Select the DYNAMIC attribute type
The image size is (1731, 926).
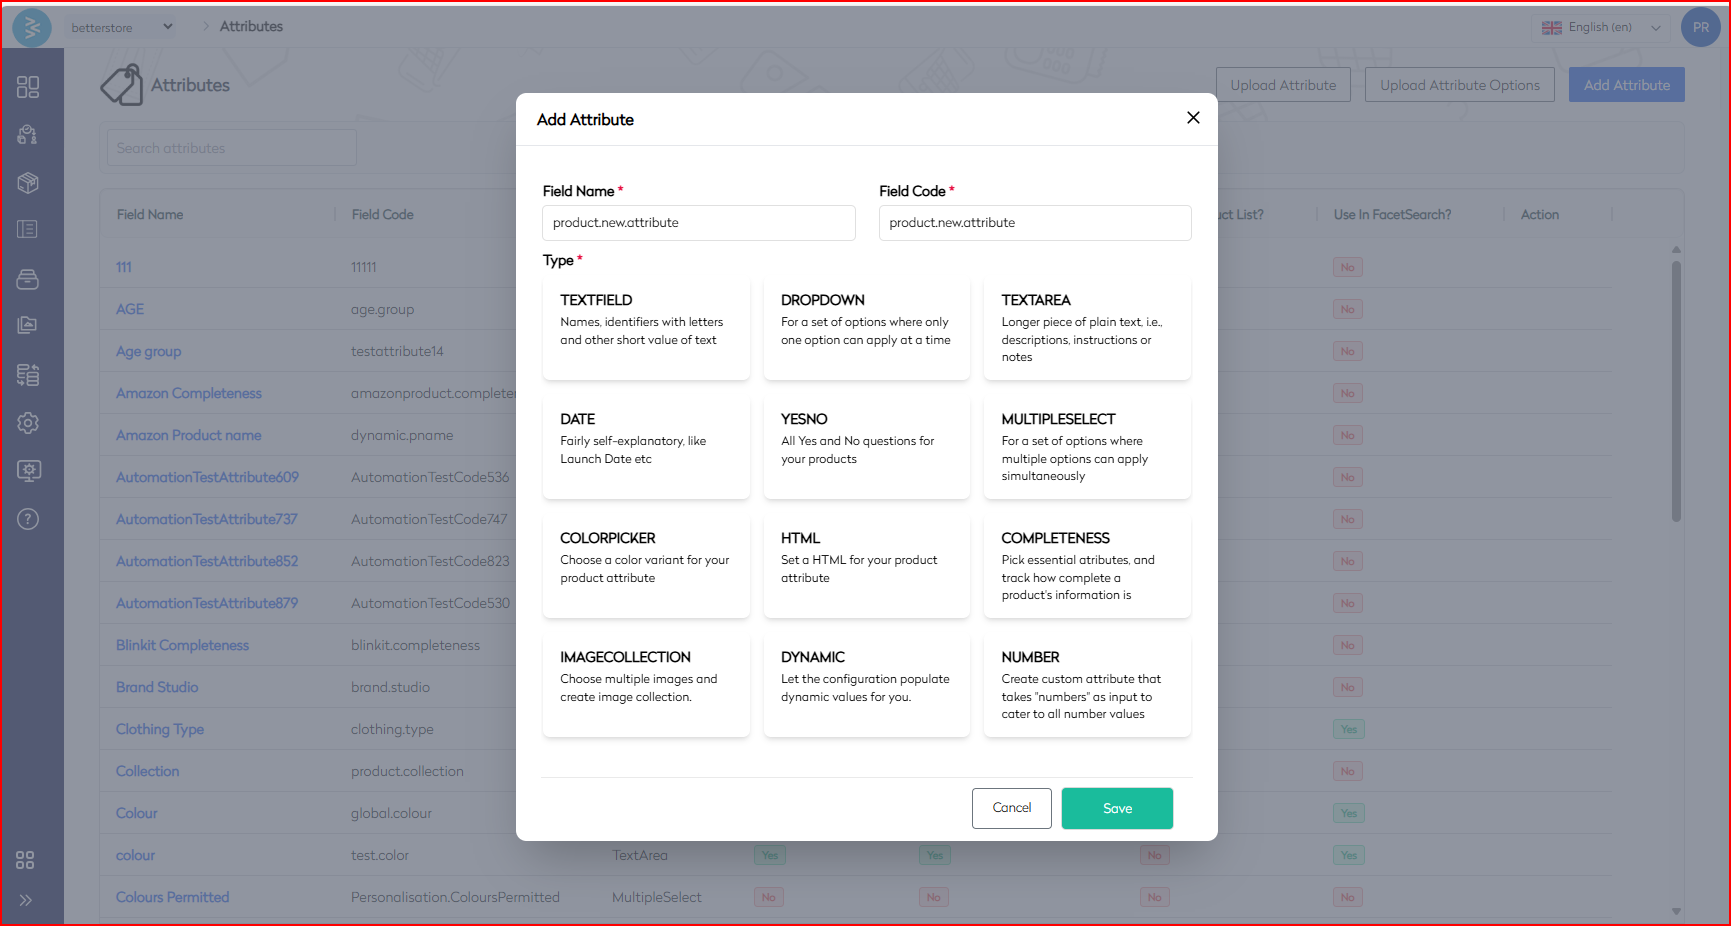tap(866, 686)
